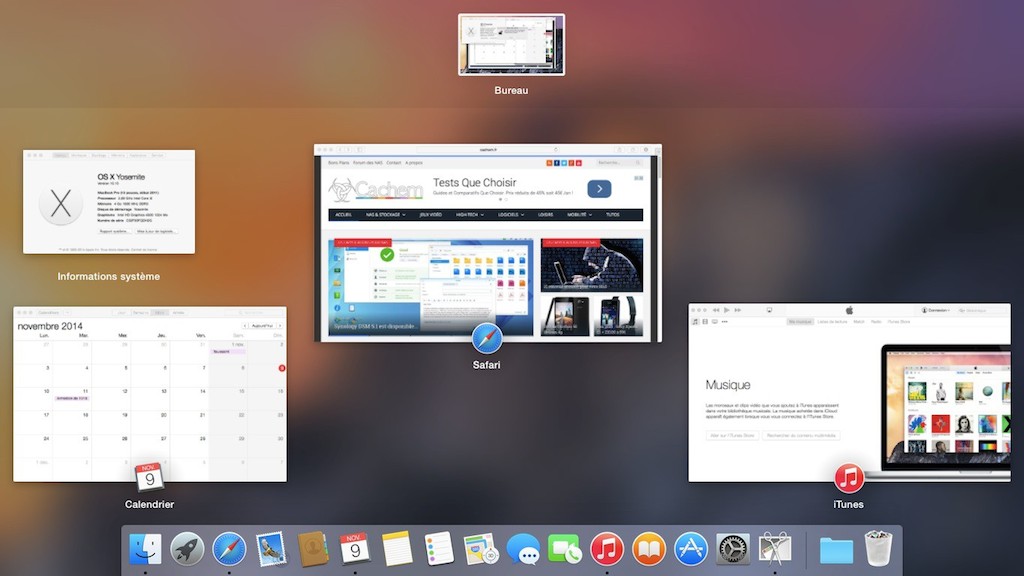This screenshot has width=1024, height=576.
Task: Switch to Listes de lecture tab in iTunes
Action: (832, 322)
